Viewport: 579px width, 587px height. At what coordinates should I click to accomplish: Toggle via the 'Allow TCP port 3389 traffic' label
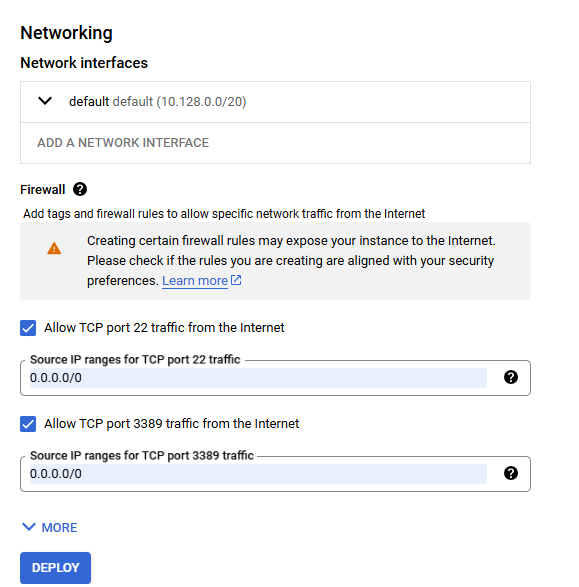171,424
